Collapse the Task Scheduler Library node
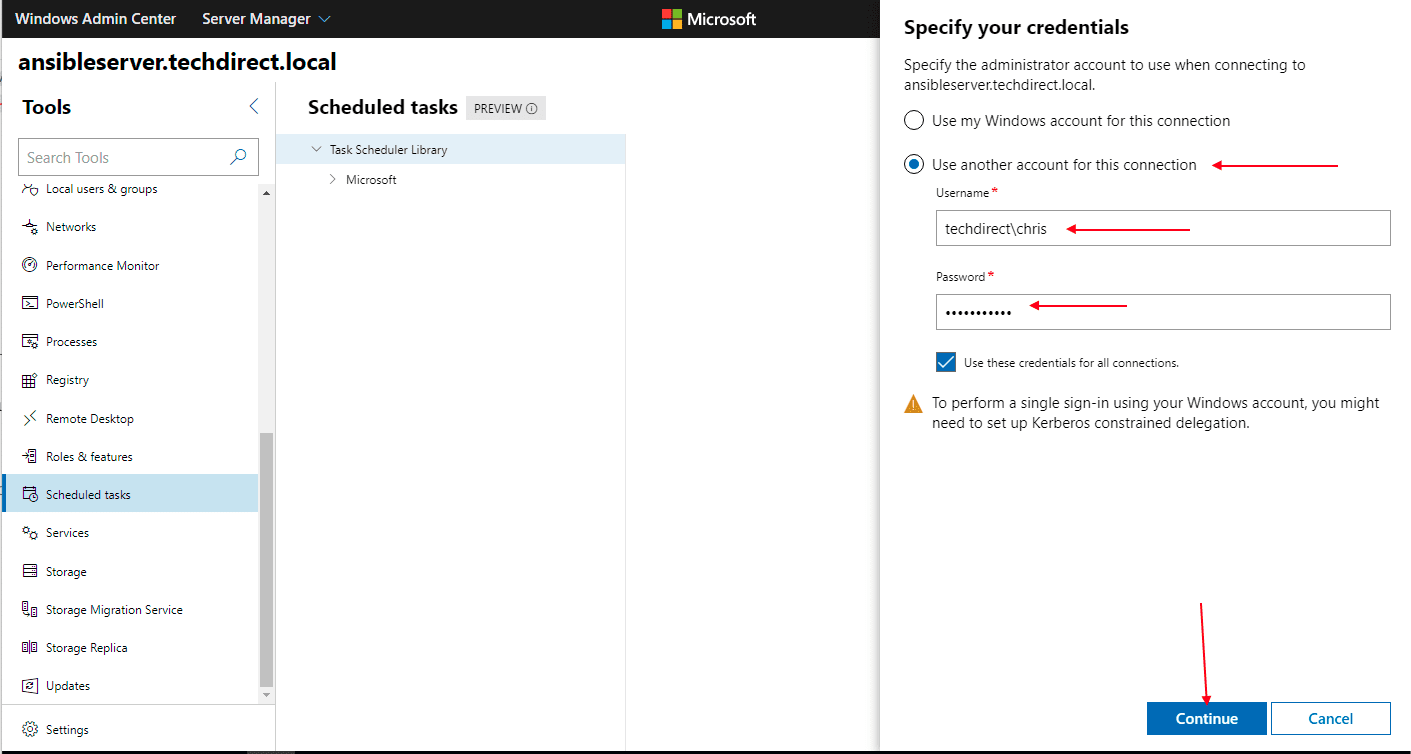The image size is (1411, 754). [x=316, y=150]
